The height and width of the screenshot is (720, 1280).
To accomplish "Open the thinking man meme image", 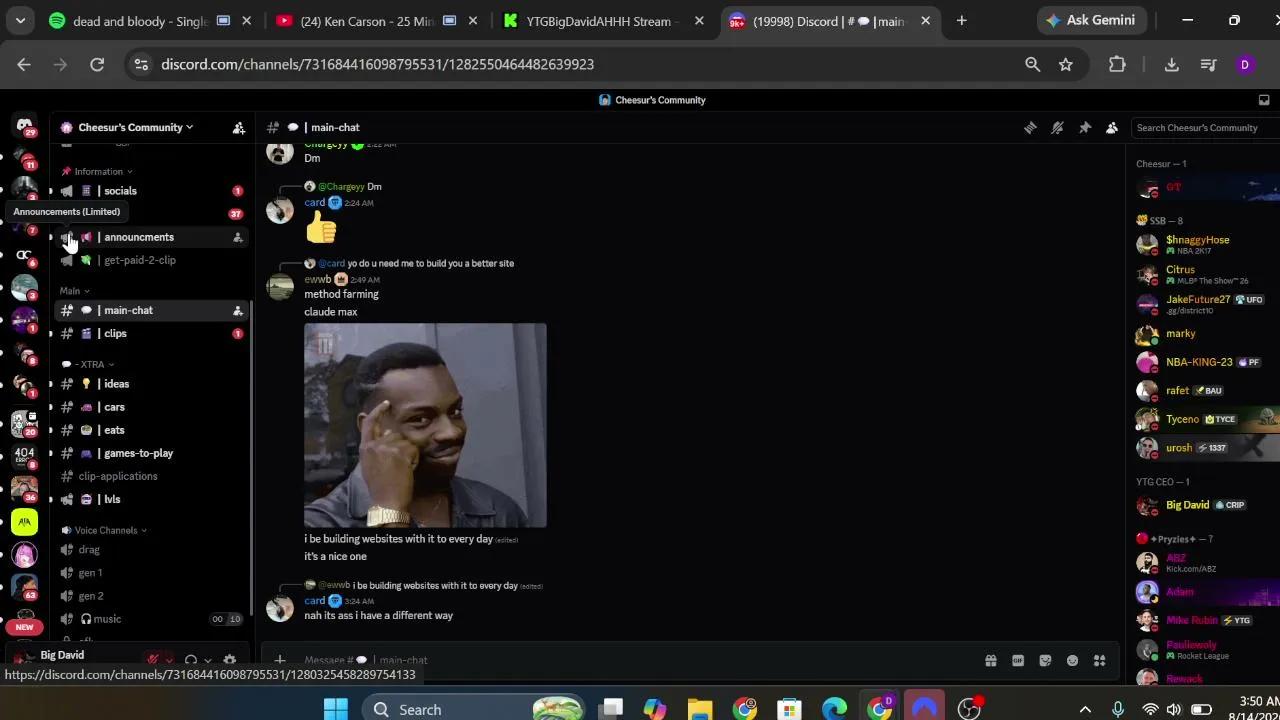I will click(425, 425).
